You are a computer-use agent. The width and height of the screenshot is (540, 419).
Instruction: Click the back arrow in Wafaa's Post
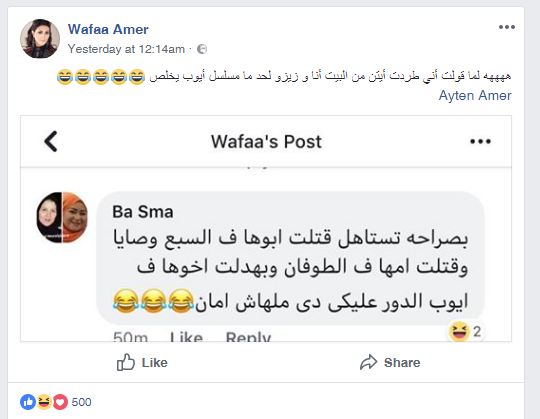pos(51,141)
